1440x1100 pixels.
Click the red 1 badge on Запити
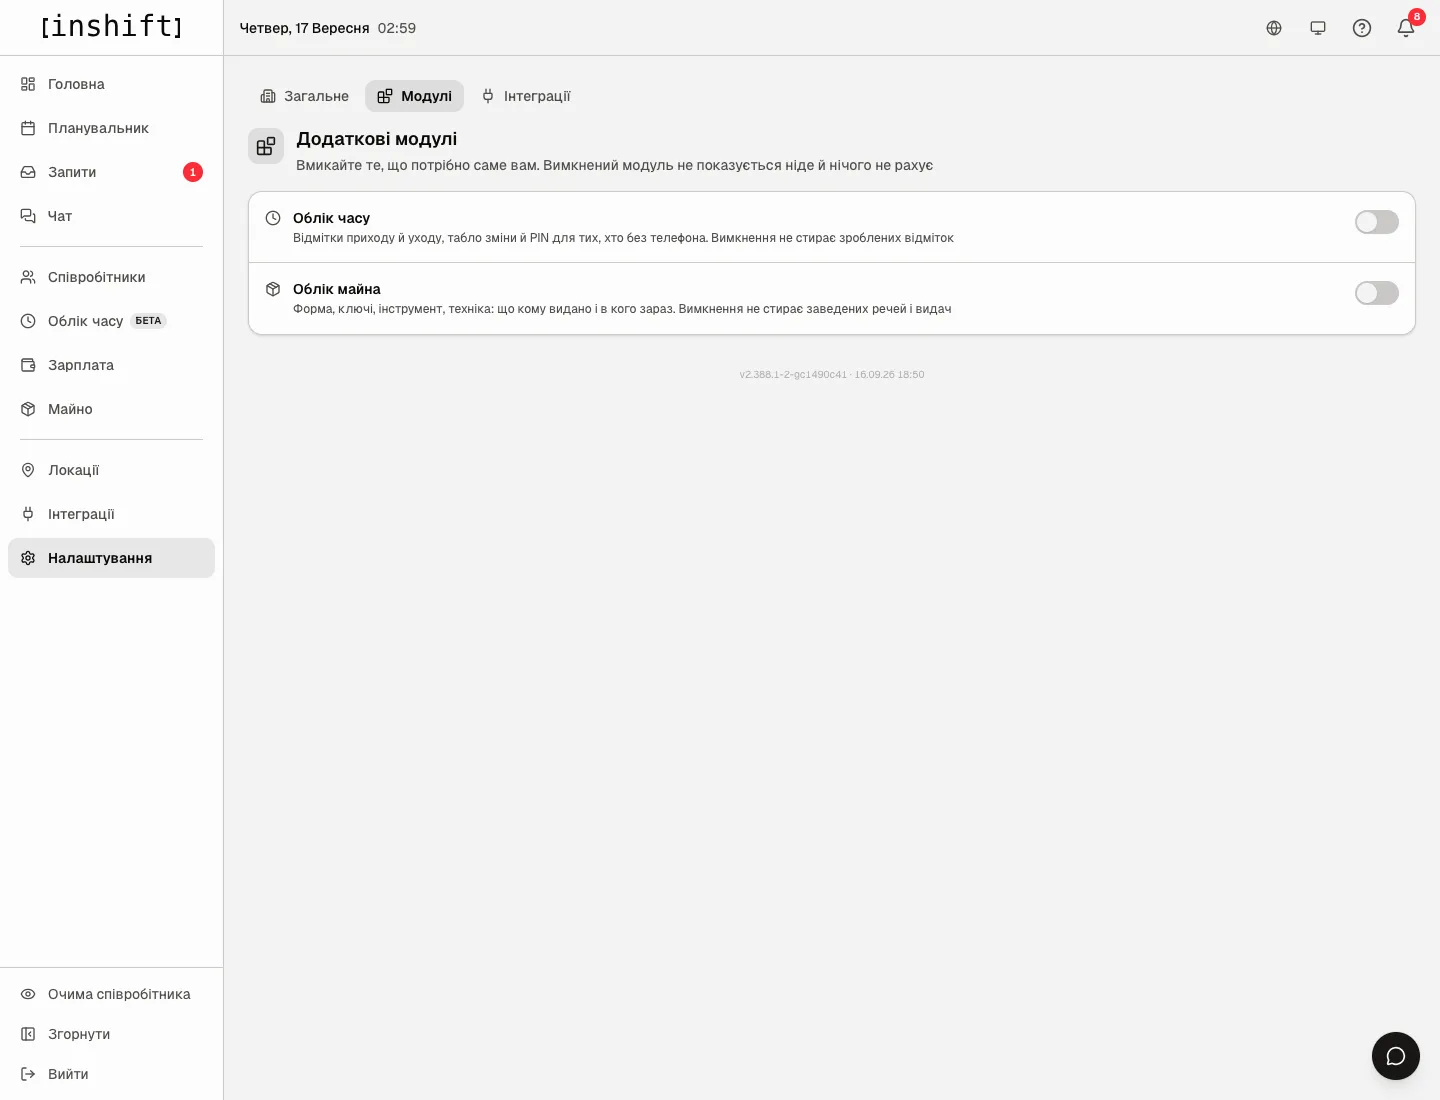coord(193,172)
